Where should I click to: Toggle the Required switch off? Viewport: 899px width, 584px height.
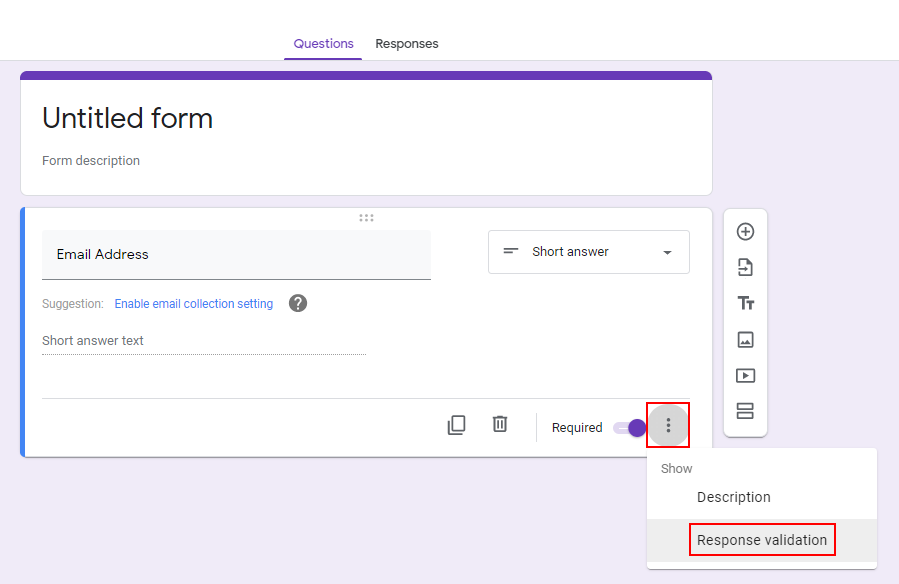tap(630, 428)
